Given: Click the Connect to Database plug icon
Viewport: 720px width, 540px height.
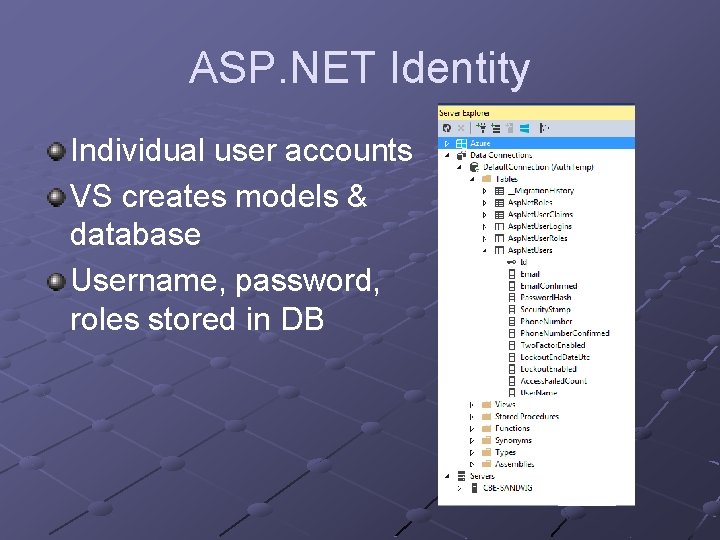Looking at the screenshot, I should pos(481,128).
